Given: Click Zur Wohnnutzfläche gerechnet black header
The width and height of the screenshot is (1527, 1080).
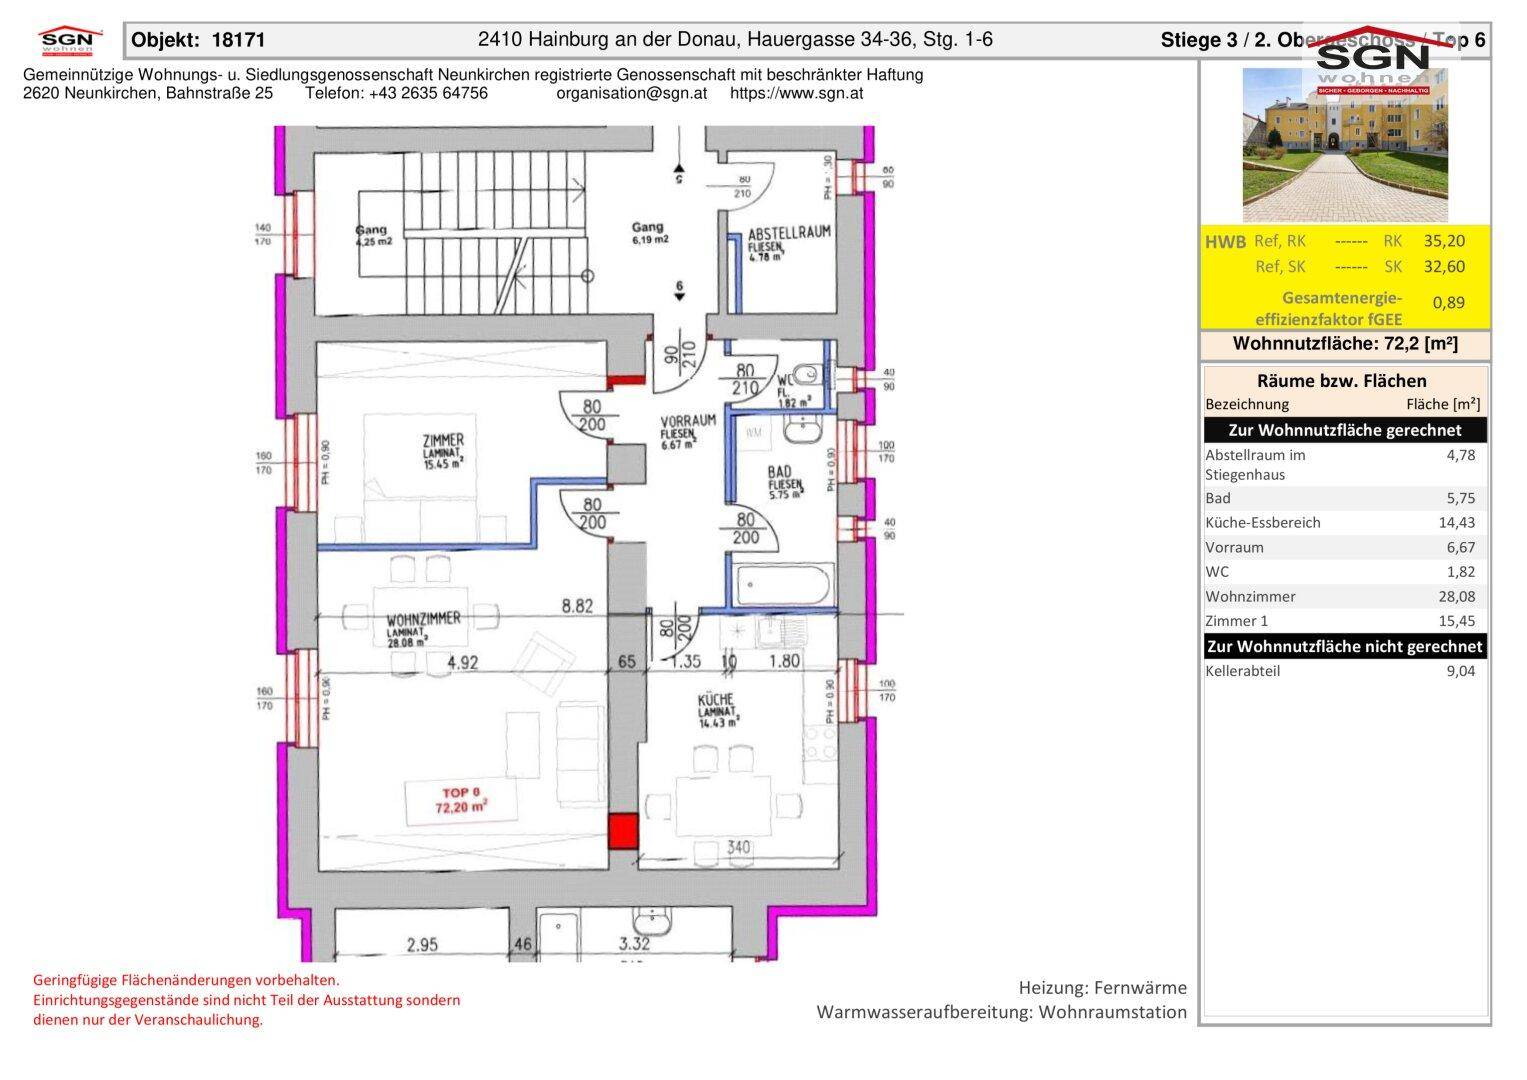Looking at the screenshot, I should click(x=1345, y=430).
